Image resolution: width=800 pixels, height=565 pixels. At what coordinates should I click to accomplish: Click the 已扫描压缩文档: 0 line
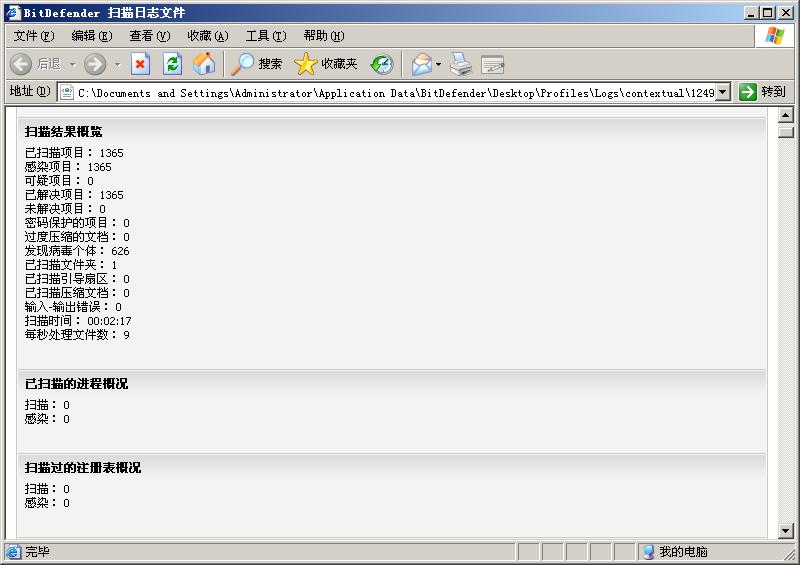[77, 292]
